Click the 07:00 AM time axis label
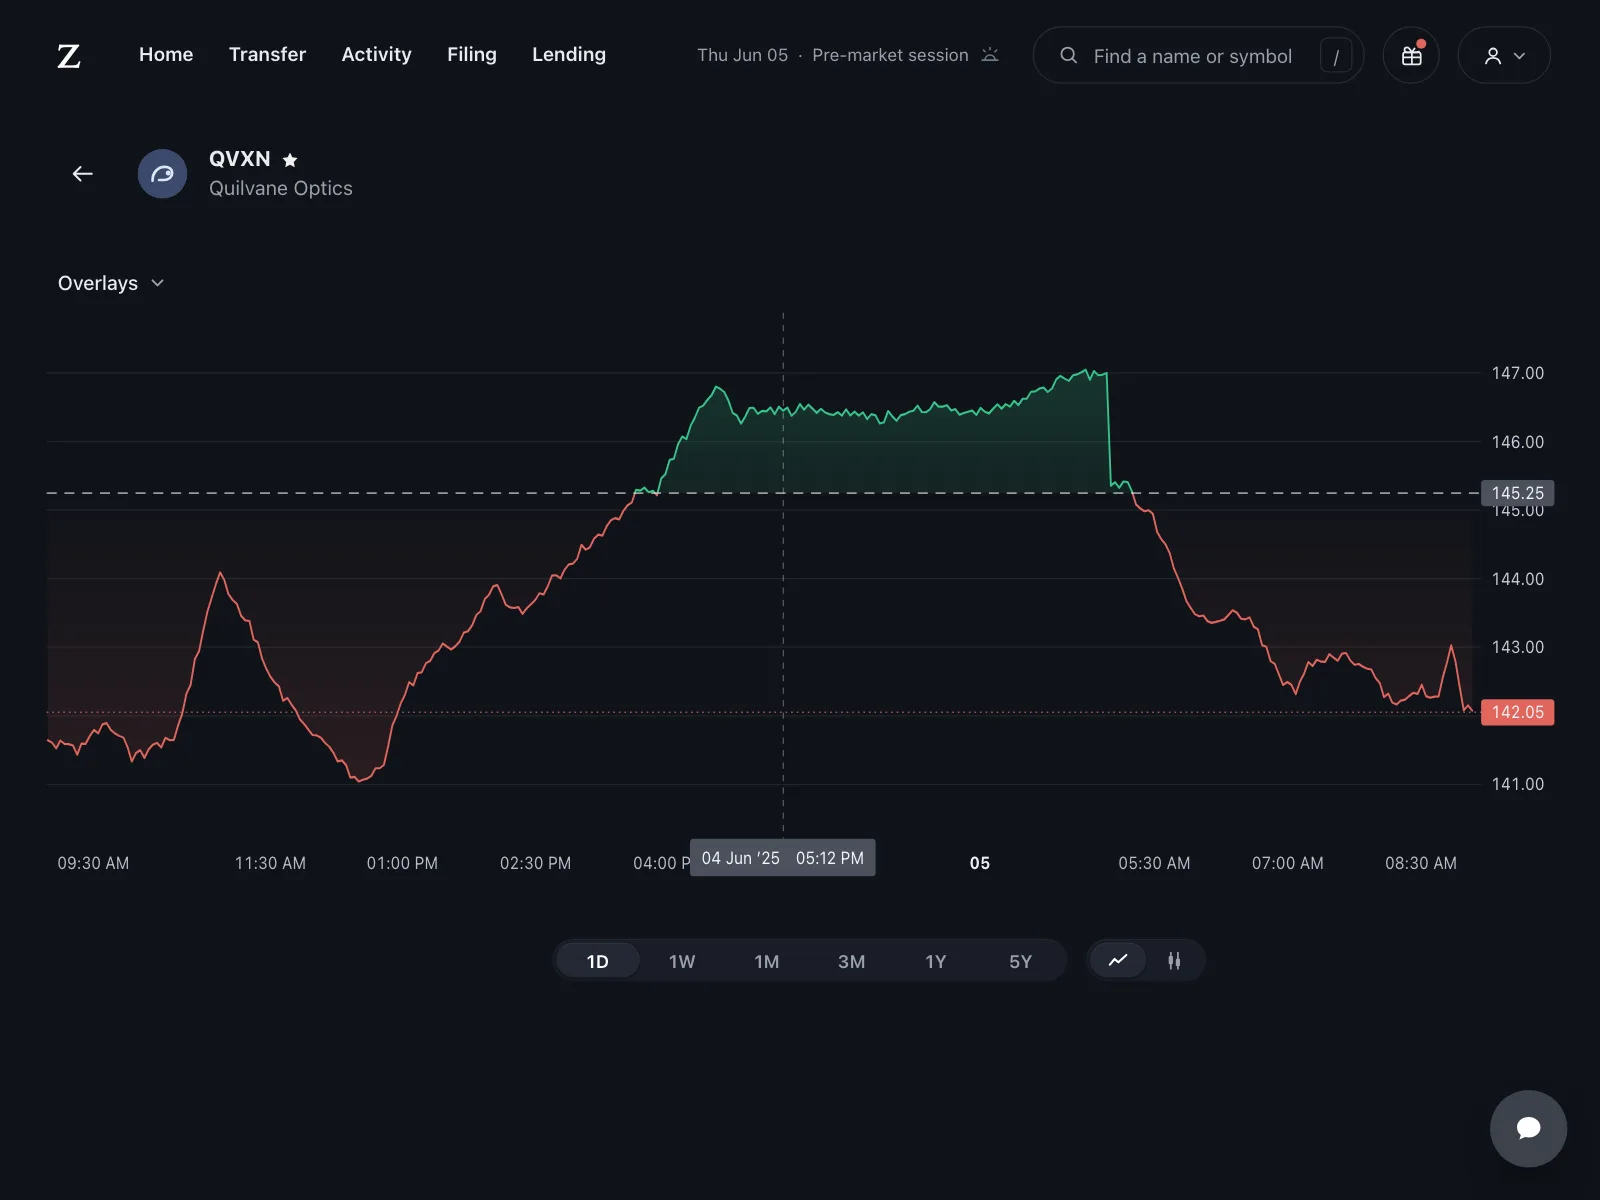The image size is (1600, 1200). tap(1288, 863)
